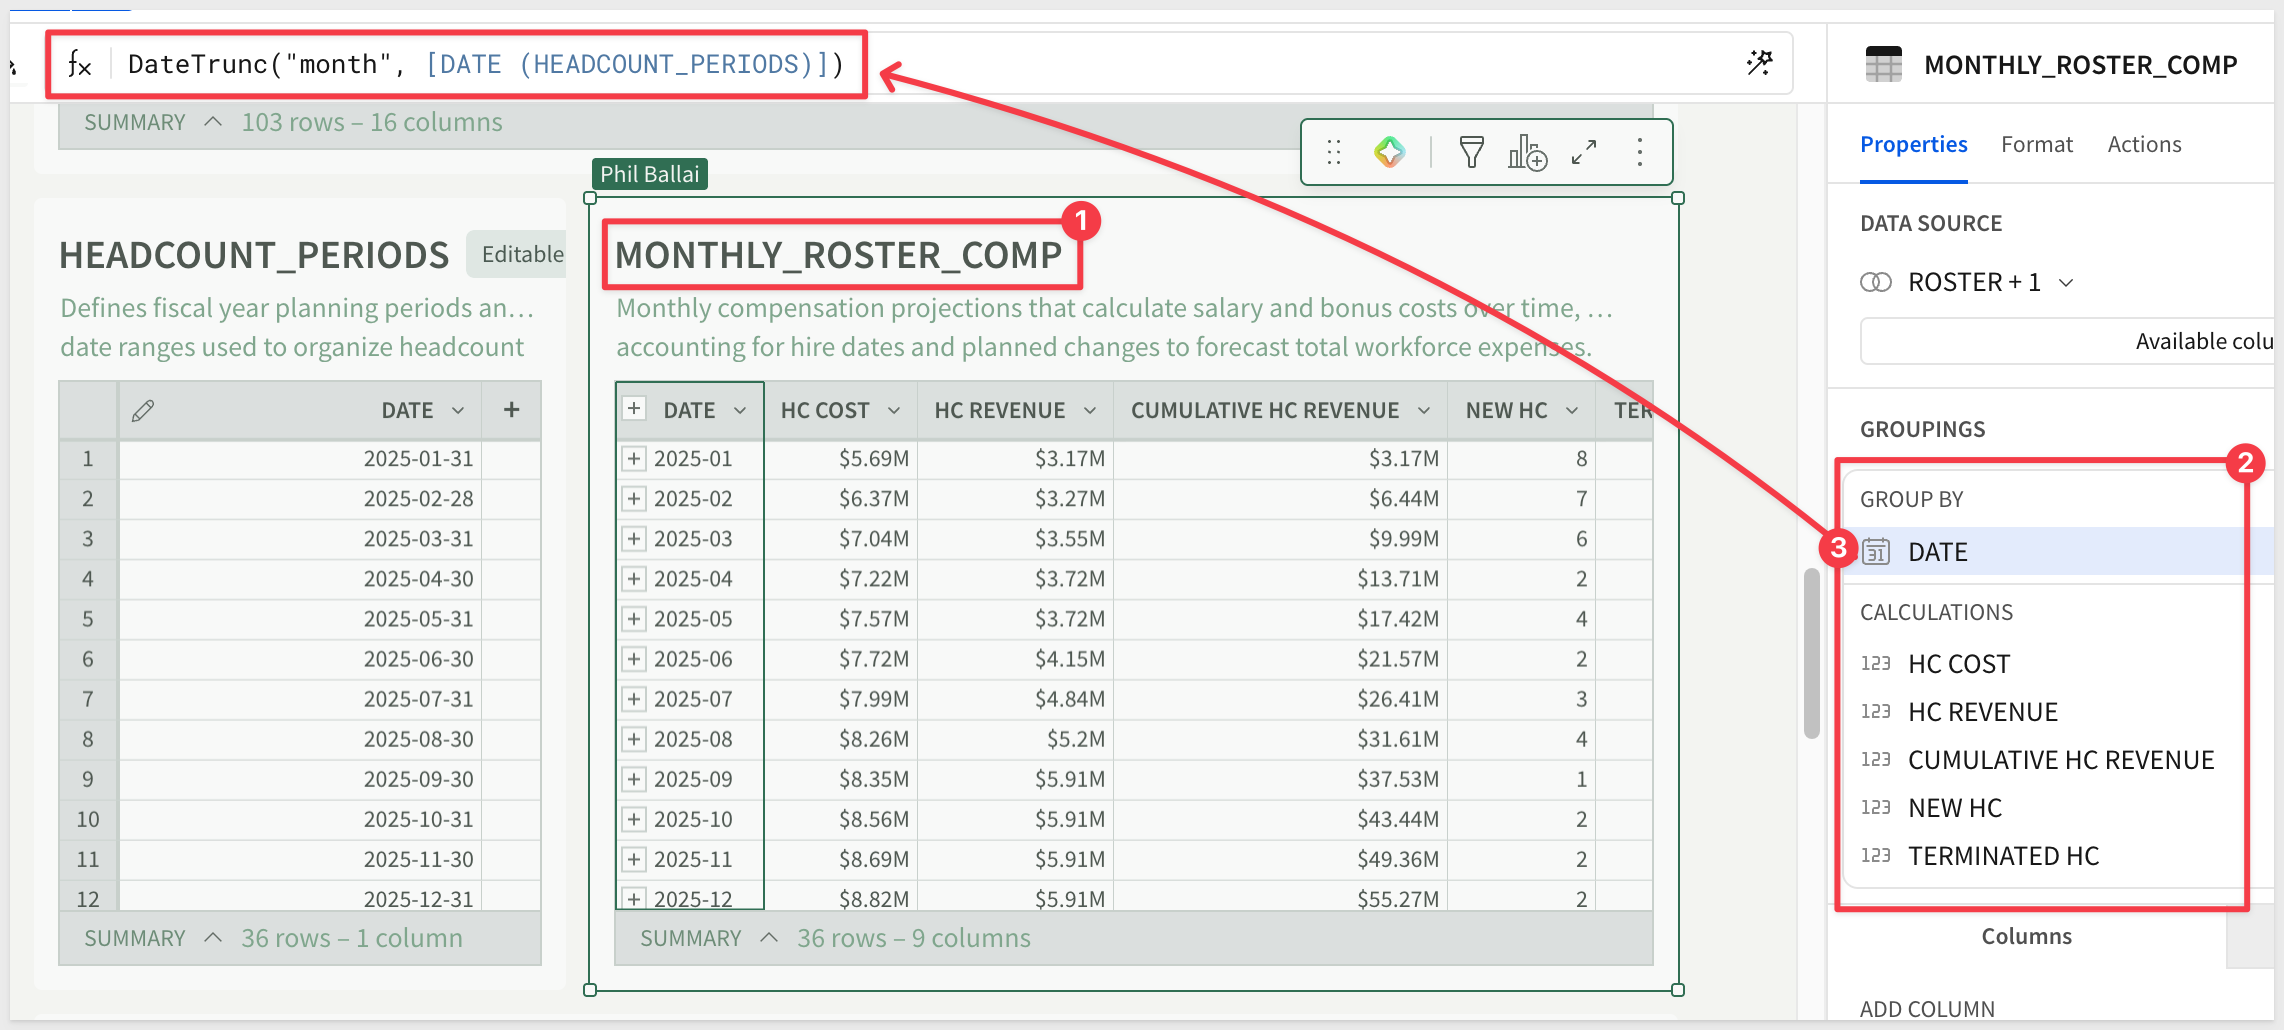Select cell 2025-06-30 in HEADCOUNT_PERIODS

[x=300, y=659]
